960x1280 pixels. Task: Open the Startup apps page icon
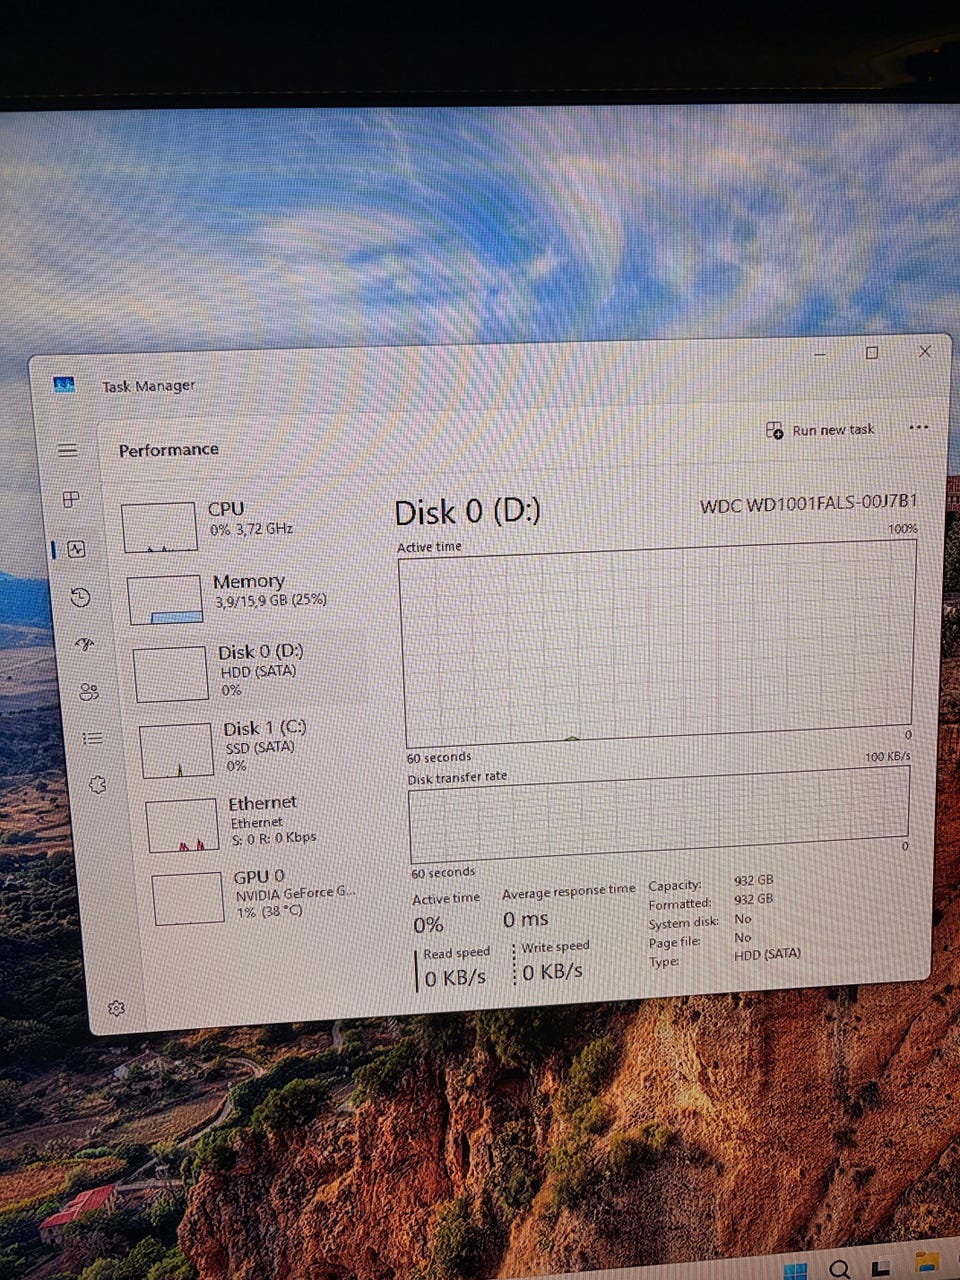[85, 644]
